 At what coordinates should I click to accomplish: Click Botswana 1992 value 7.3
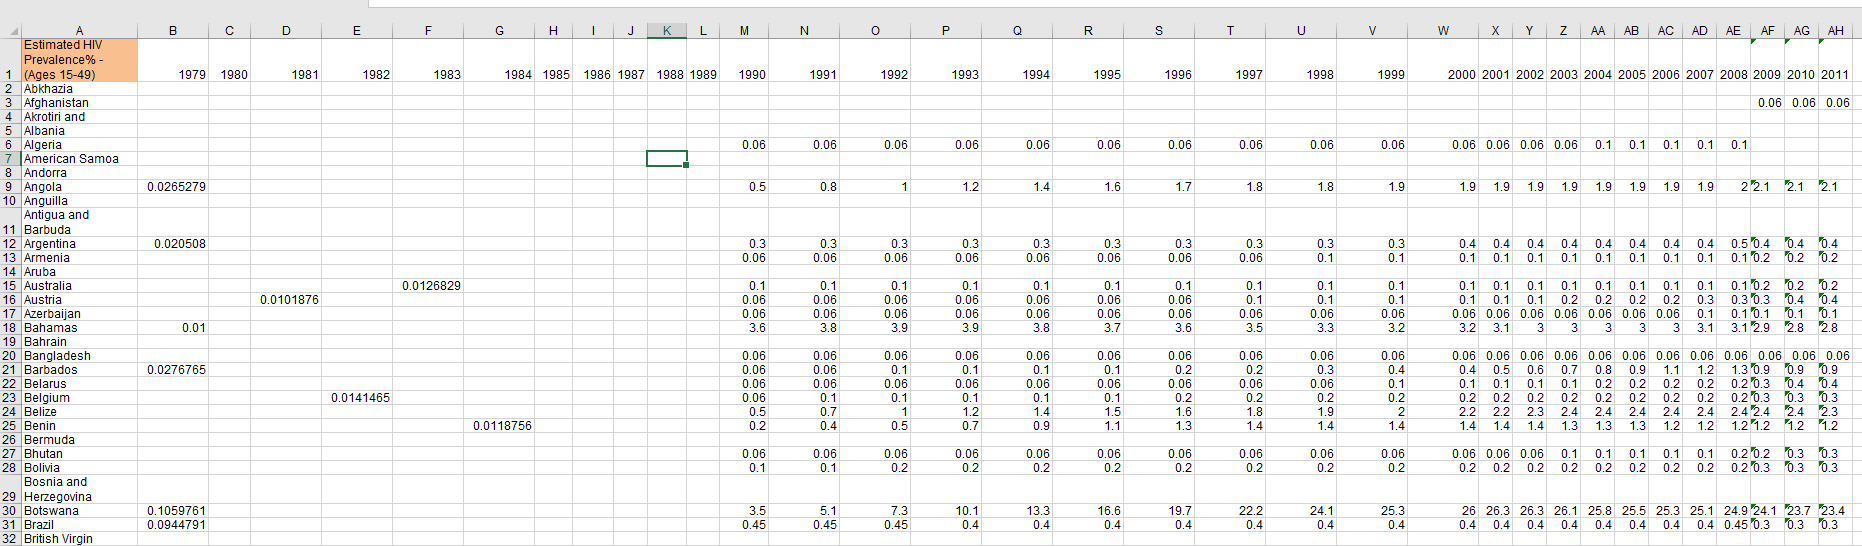click(x=875, y=511)
